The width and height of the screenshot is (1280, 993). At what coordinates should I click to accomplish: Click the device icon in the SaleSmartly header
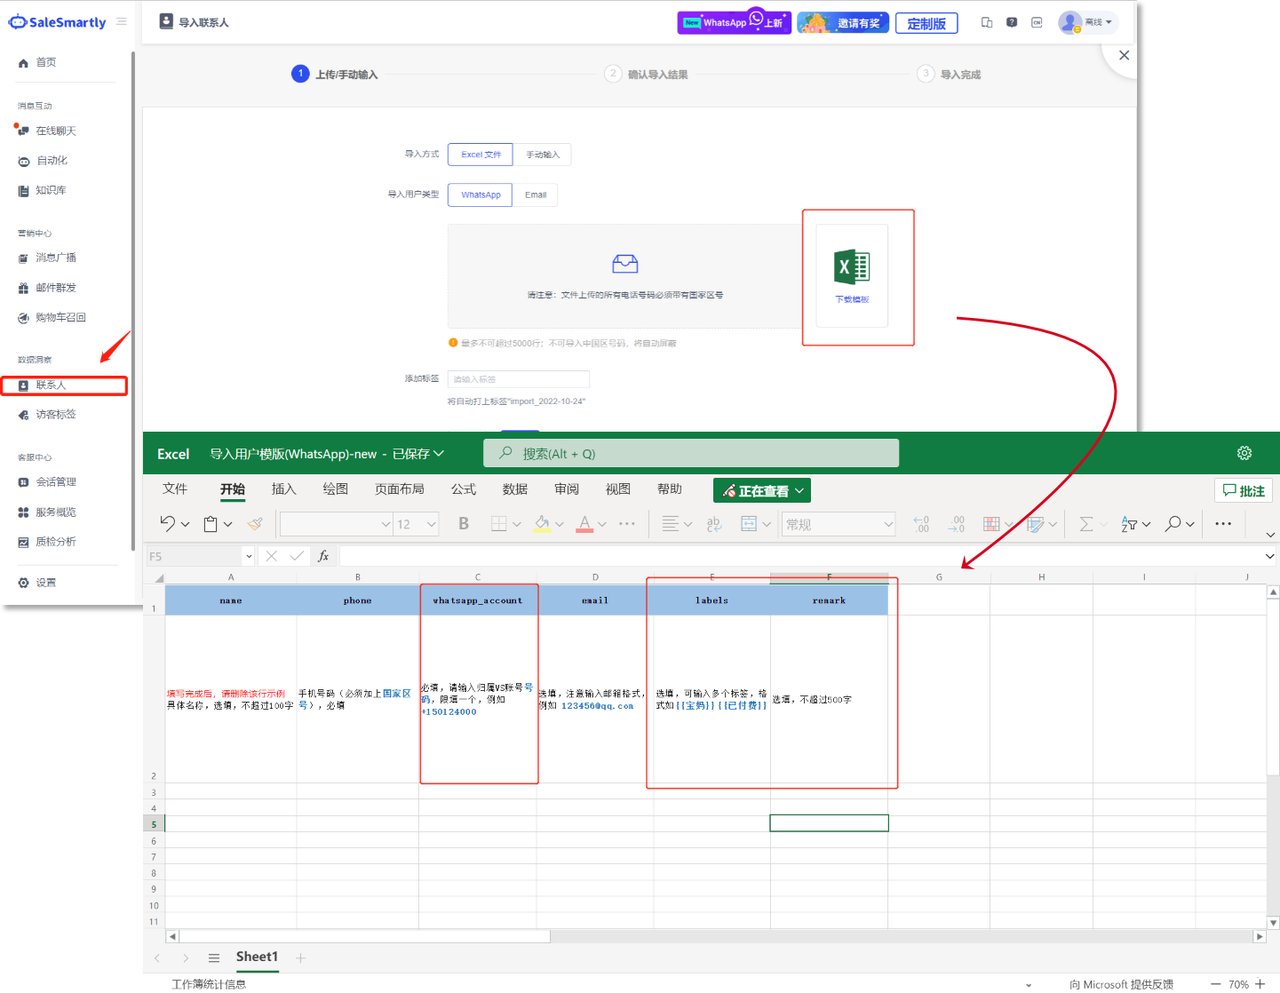coord(987,22)
